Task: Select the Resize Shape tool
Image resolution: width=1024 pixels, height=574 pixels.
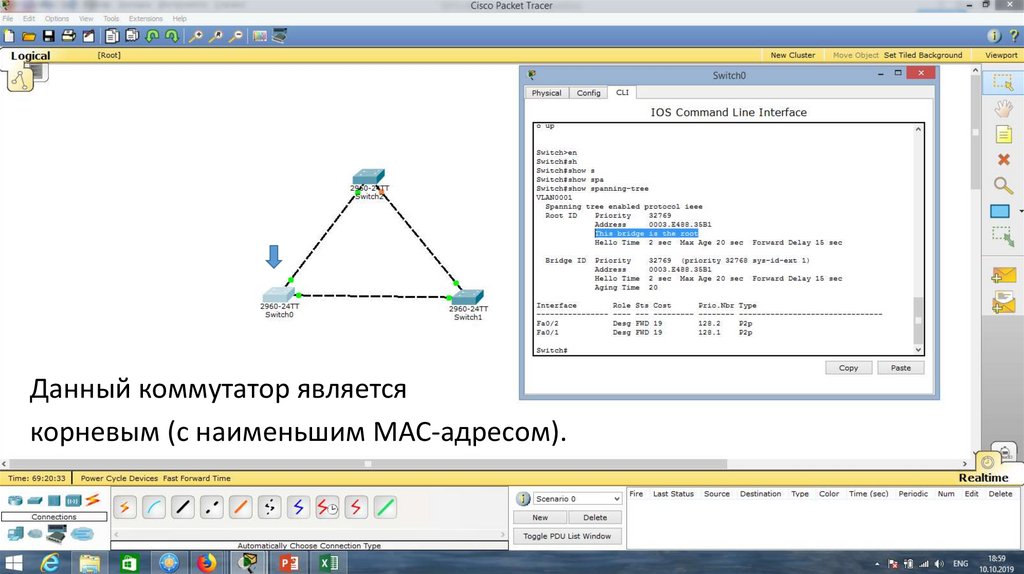Action: click(x=1003, y=236)
